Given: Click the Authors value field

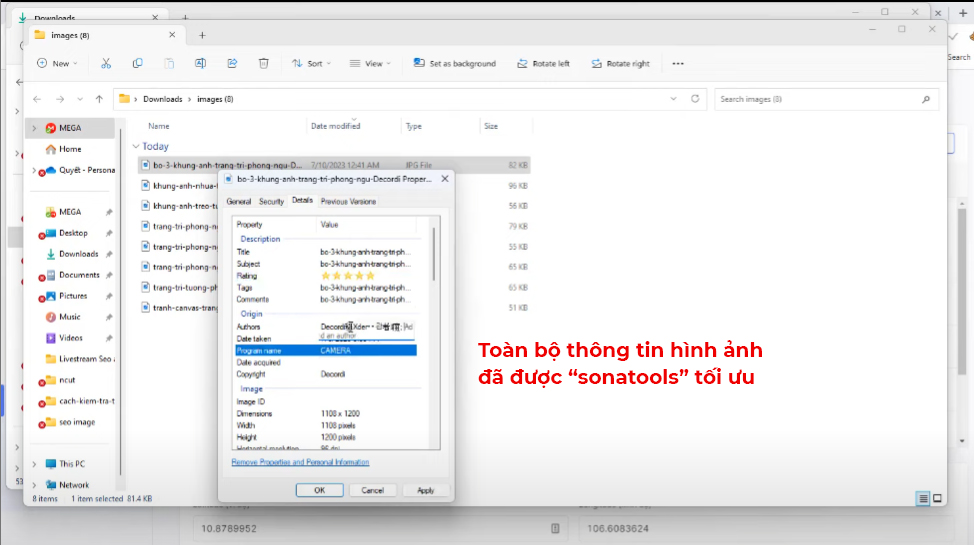Looking at the screenshot, I should click(x=366, y=327).
